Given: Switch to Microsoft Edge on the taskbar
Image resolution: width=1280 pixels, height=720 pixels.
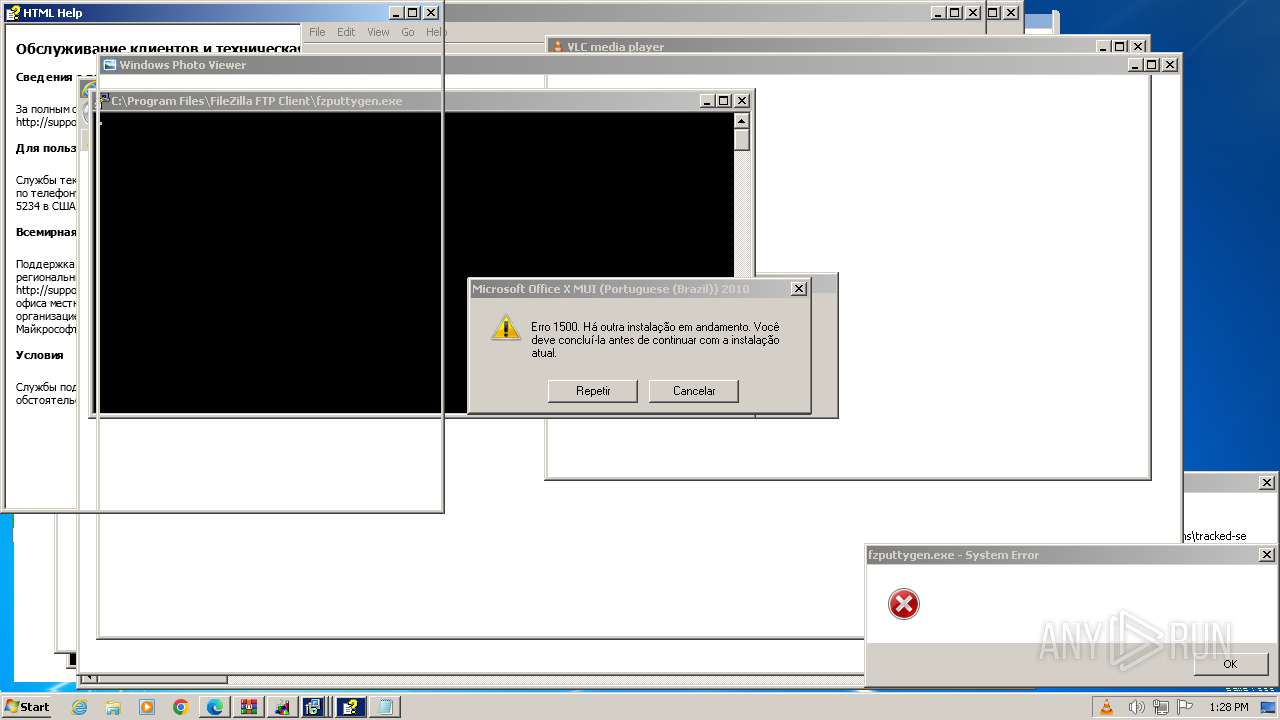Looking at the screenshot, I should pos(215,707).
